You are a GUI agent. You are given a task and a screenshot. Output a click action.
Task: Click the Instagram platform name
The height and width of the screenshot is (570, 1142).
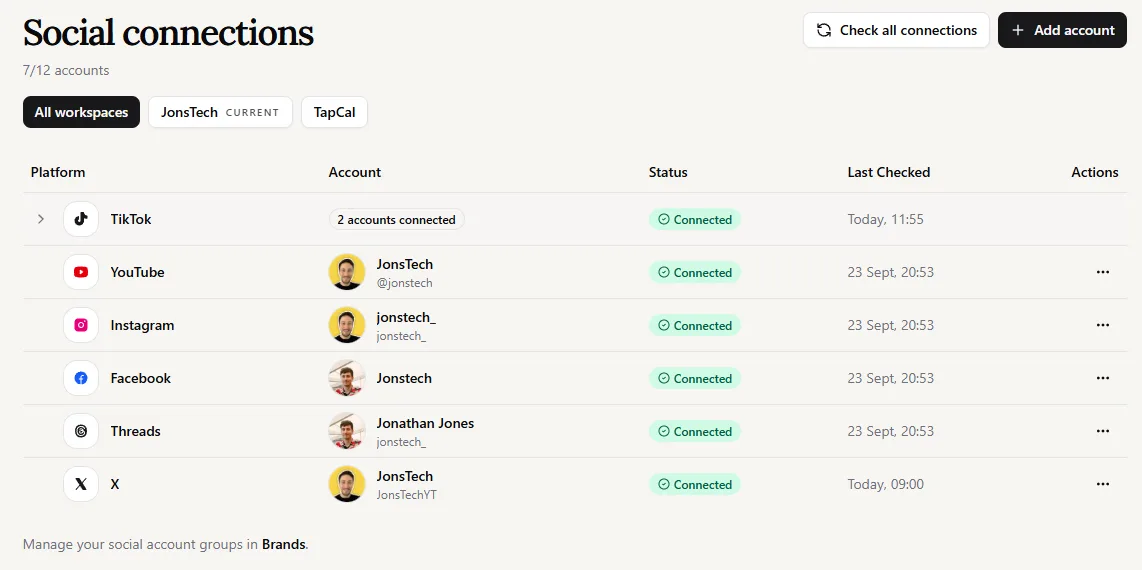pos(142,325)
